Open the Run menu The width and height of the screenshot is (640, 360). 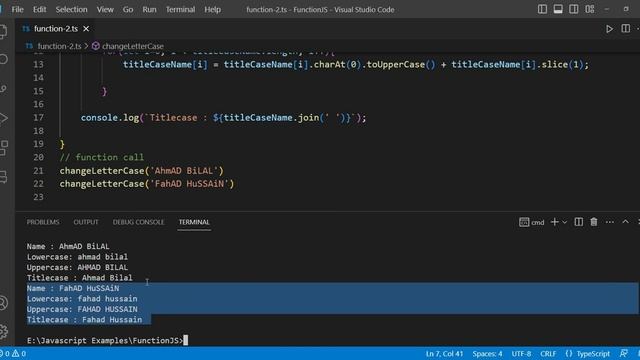point(149,9)
